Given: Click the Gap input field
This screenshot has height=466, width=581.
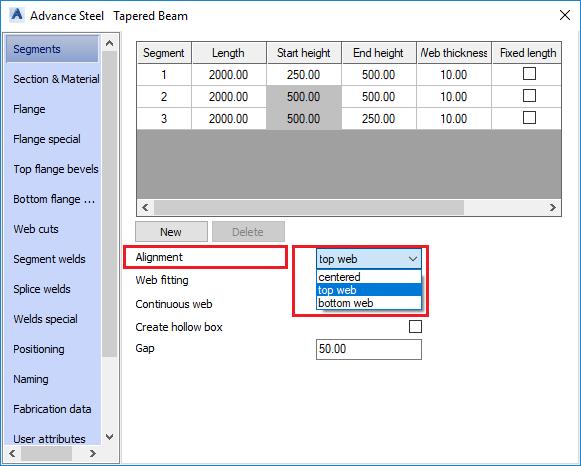Looking at the screenshot, I should point(369,349).
